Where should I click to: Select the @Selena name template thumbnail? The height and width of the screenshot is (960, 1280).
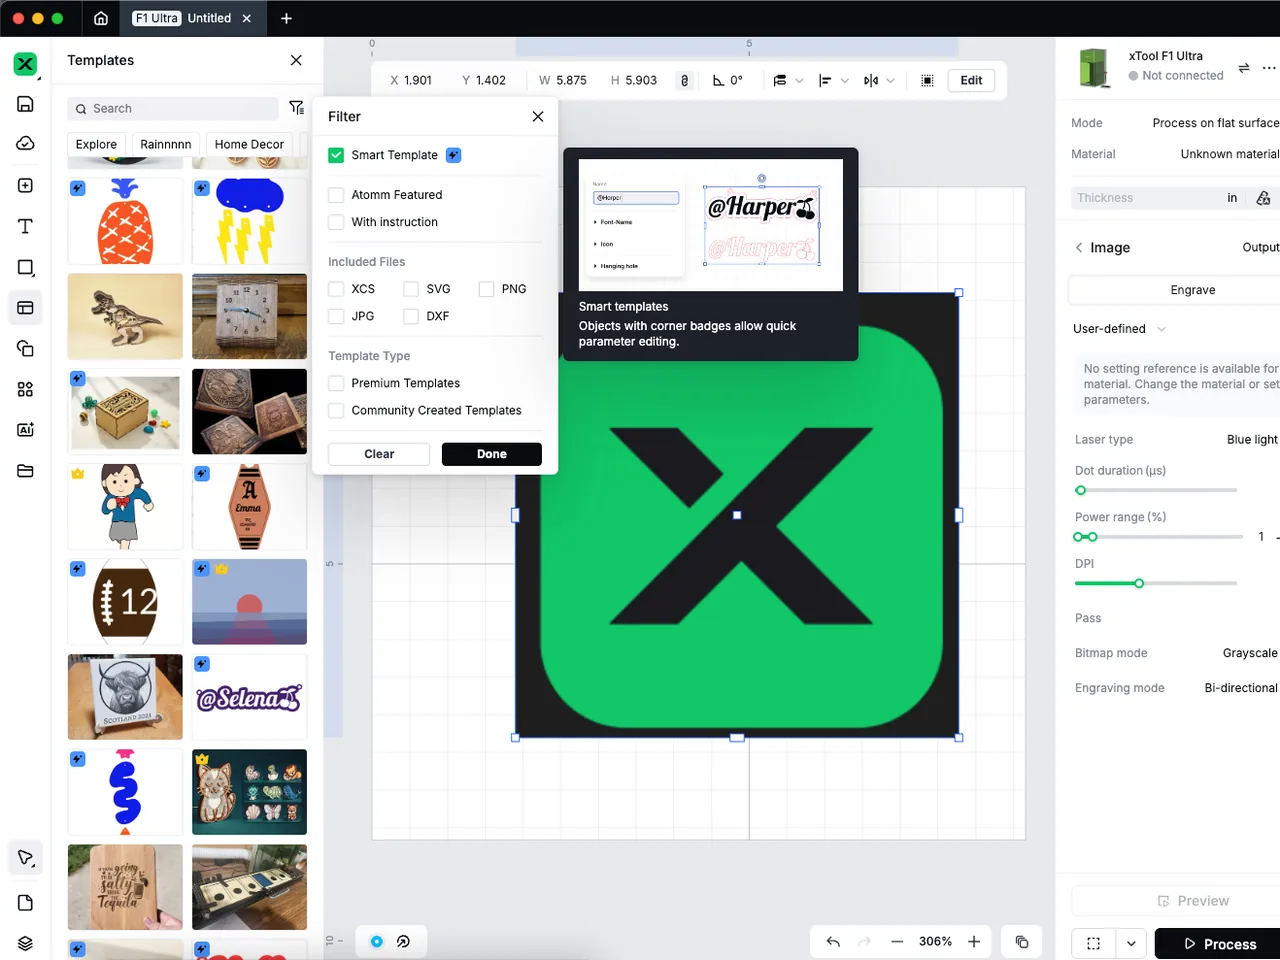tap(249, 697)
